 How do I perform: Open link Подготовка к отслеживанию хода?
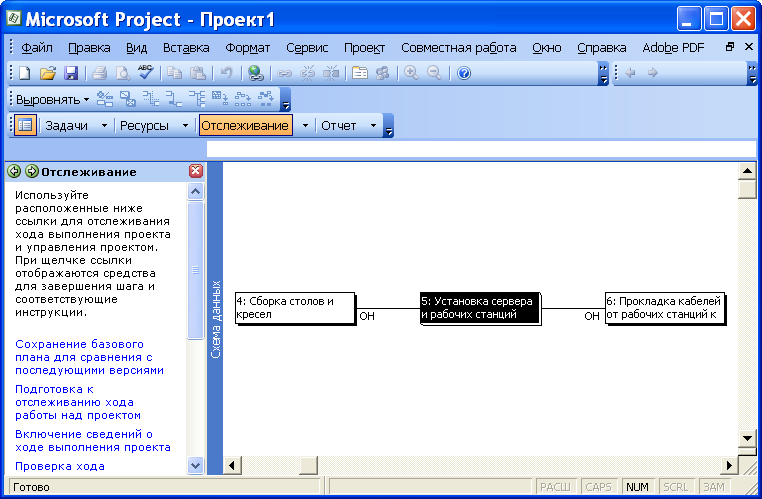(x=78, y=402)
